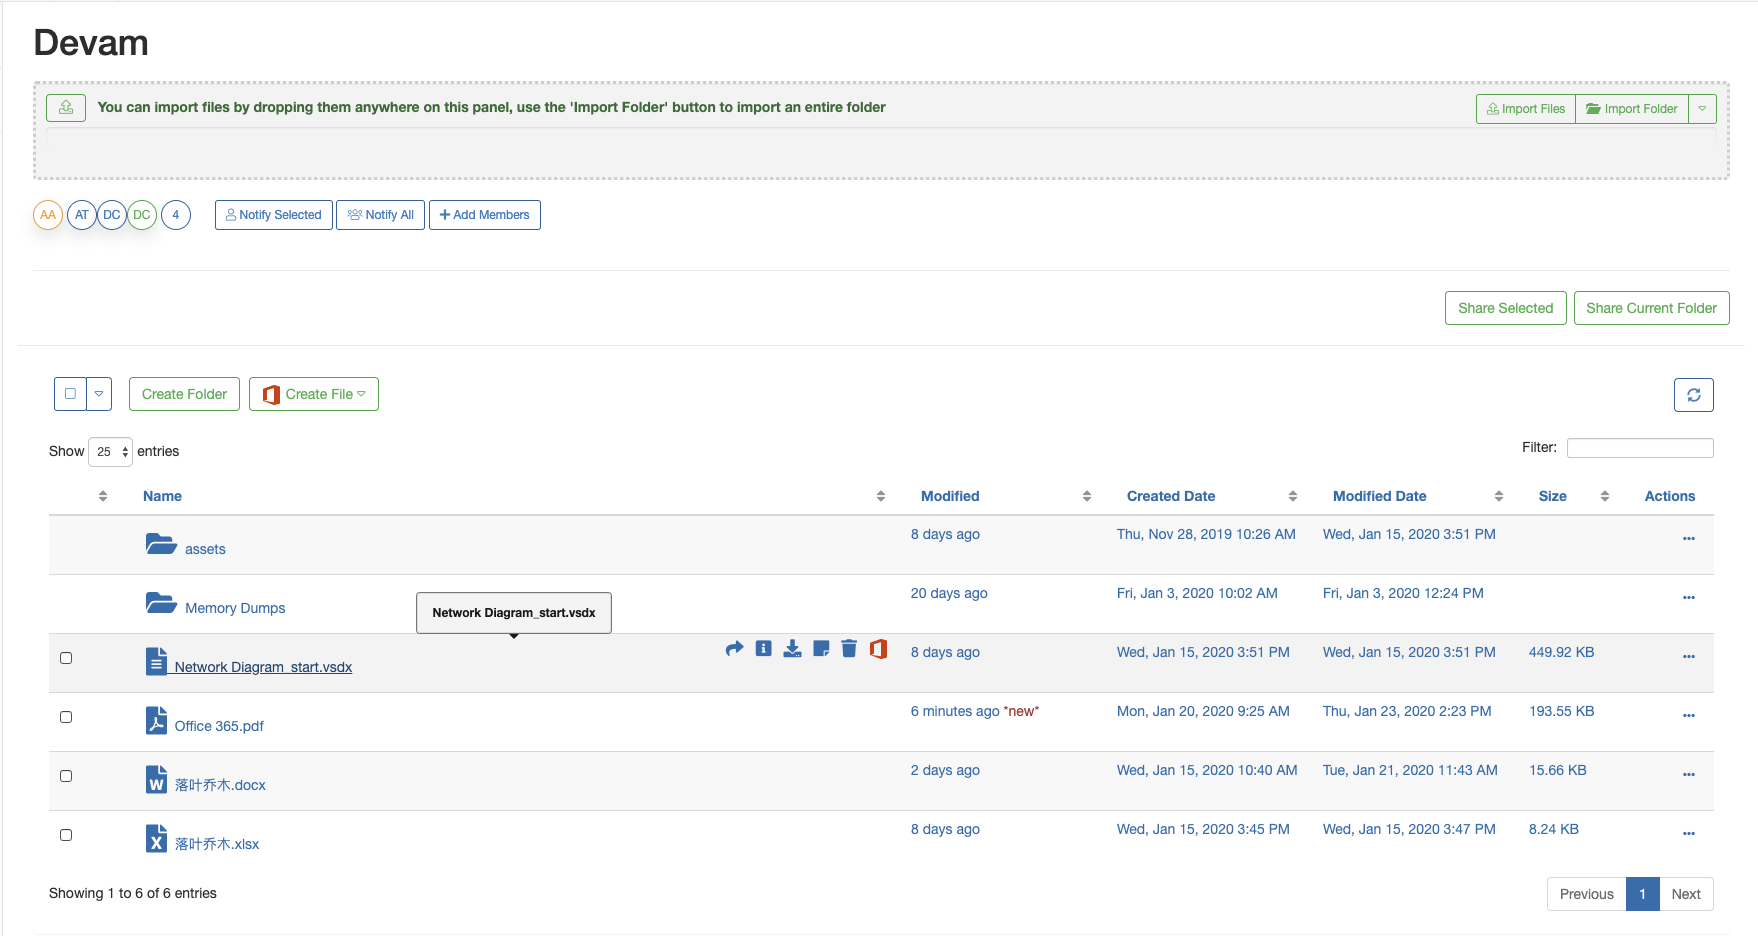Open actions ellipsis for 落叶乔木.docx
This screenshot has width=1758, height=936.
(1688, 774)
